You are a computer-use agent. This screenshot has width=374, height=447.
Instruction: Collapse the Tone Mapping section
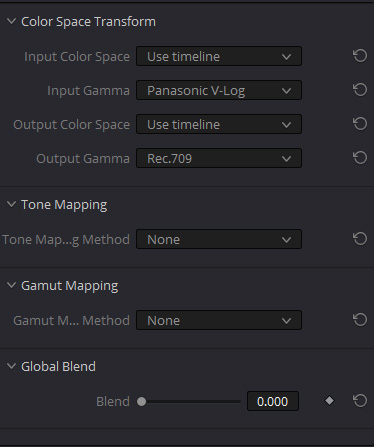tap(11, 204)
